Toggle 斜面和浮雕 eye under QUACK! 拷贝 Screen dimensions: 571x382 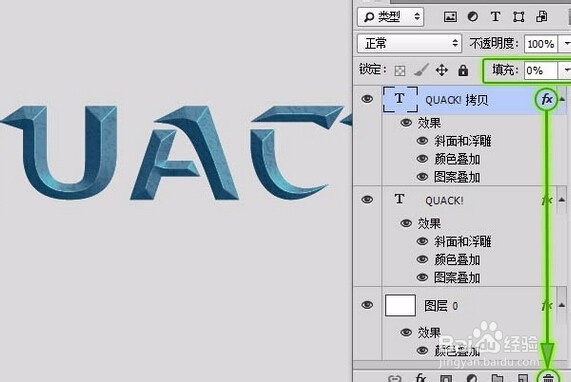[x=422, y=141]
